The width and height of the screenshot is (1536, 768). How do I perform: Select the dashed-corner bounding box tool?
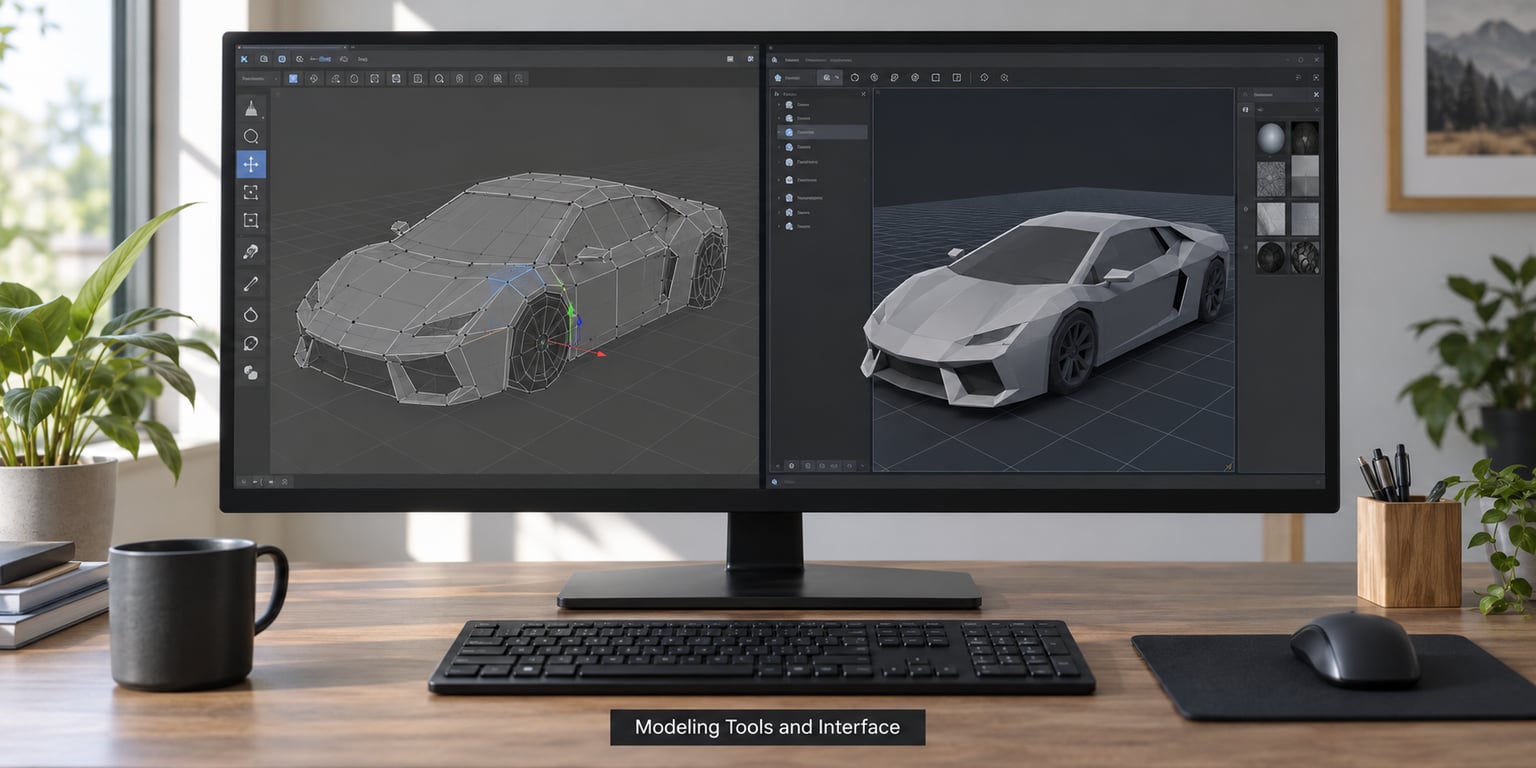click(251, 192)
